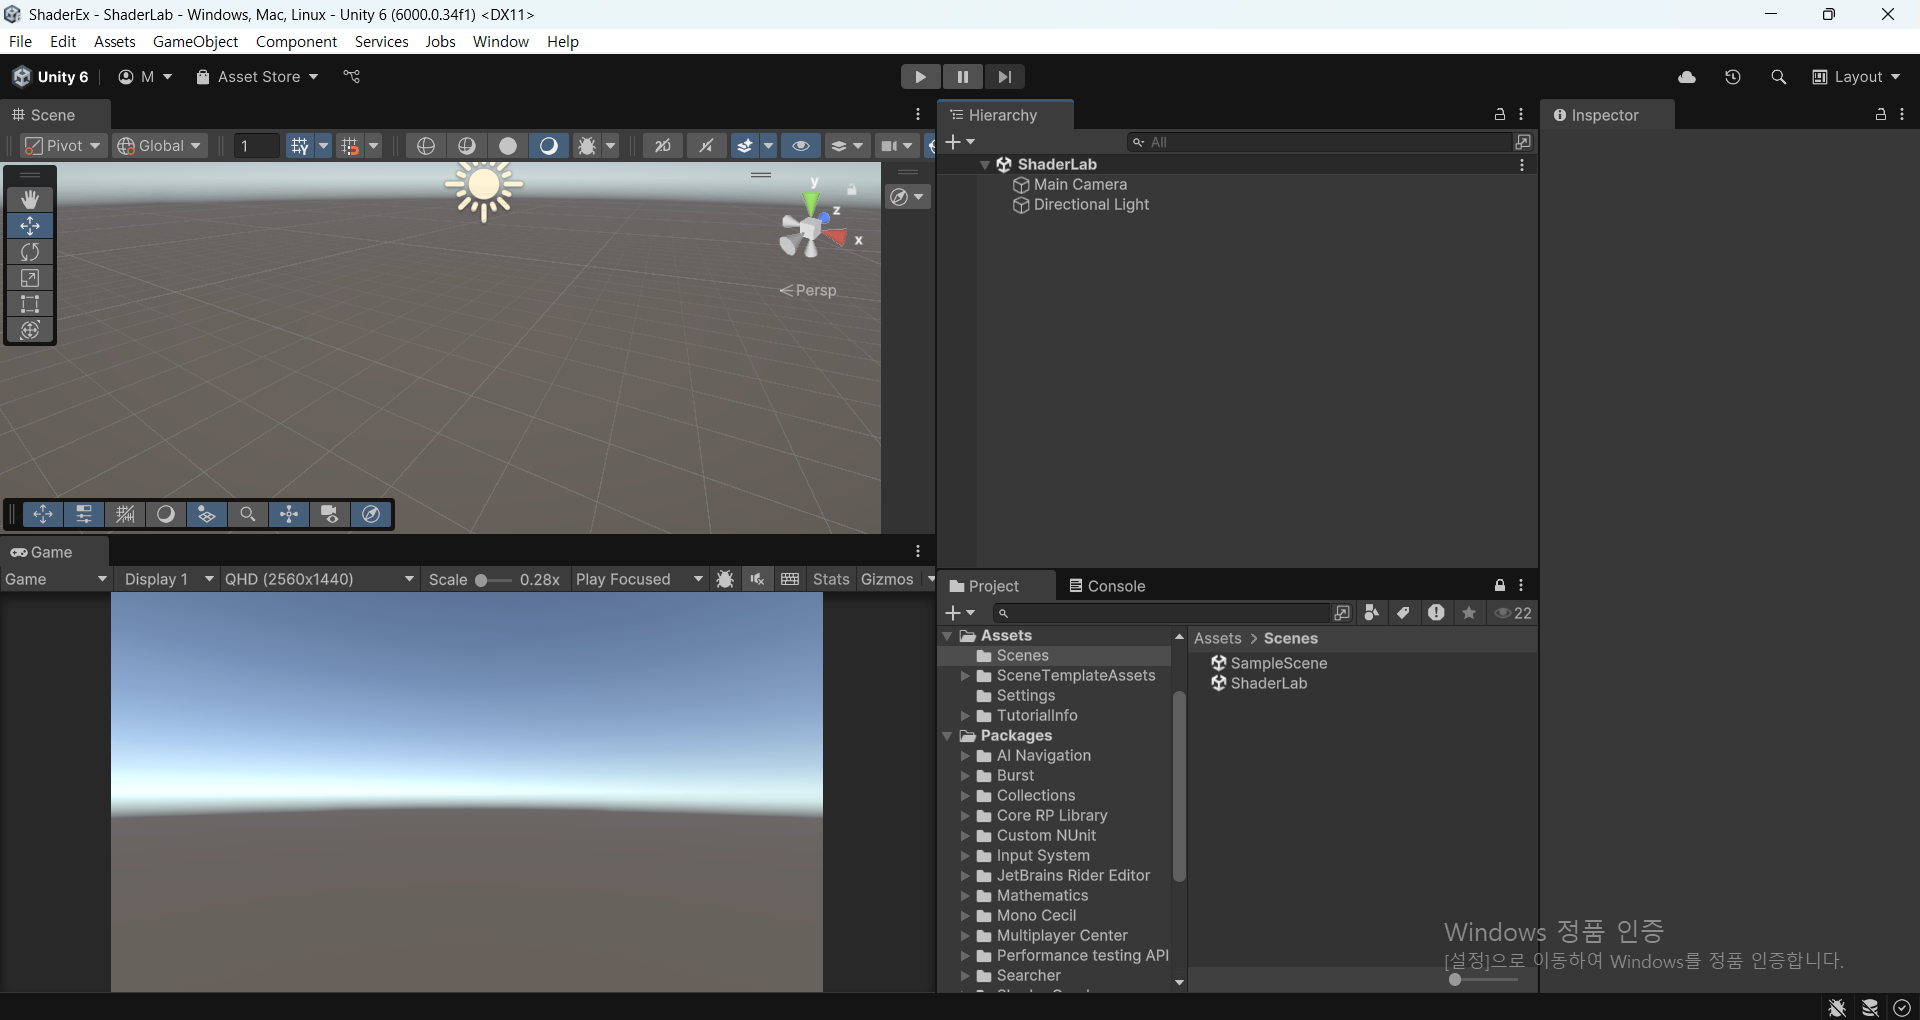Viewport: 1920px width, 1020px height.
Task: Toggle hidden packages count 22
Action: (1513, 613)
